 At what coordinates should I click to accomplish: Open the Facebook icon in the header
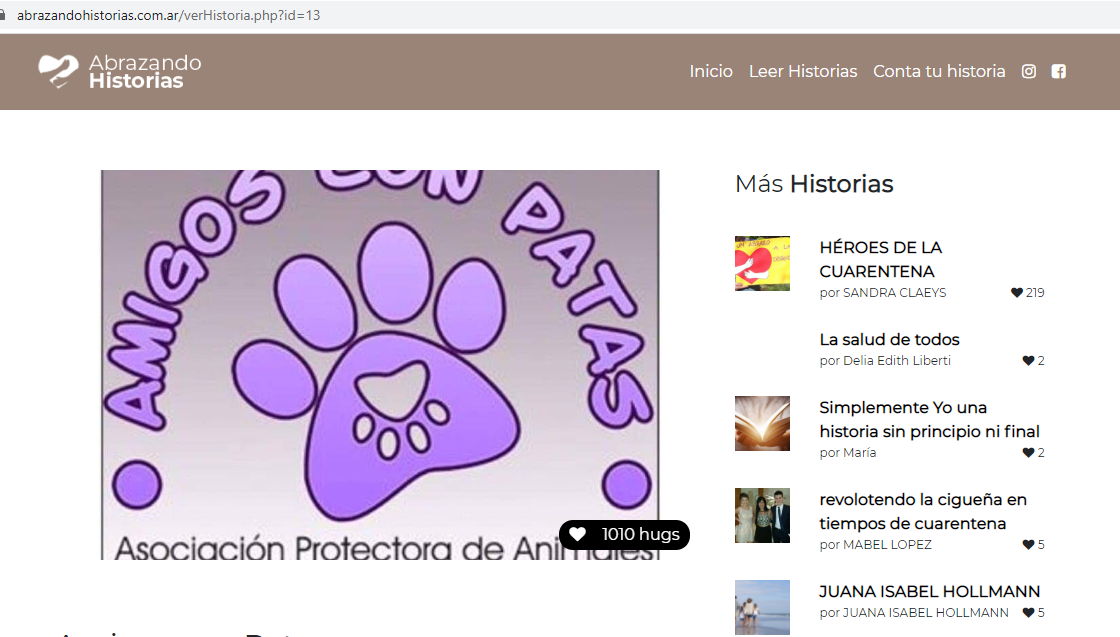[1058, 71]
